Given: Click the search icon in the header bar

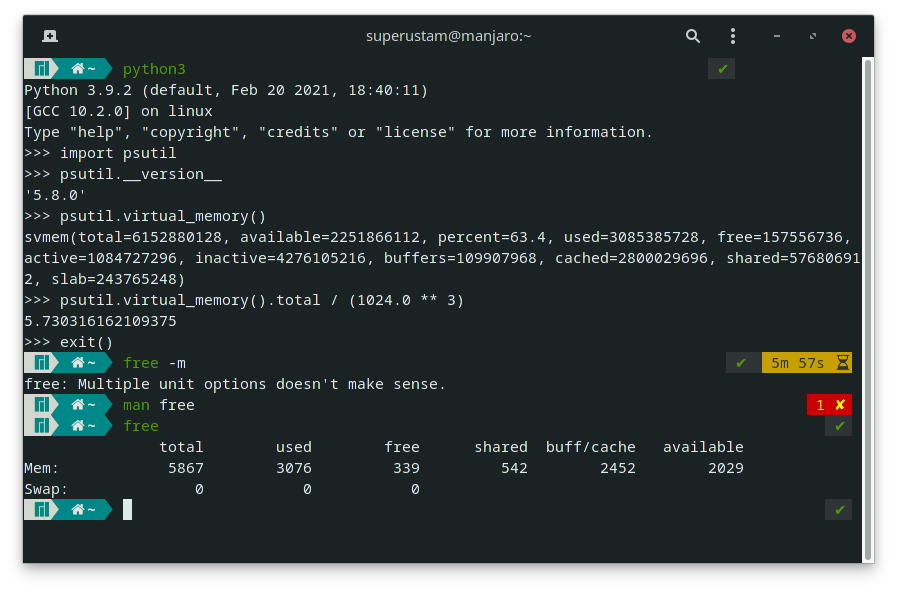Looking at the screenshot, I should (693, 35).
